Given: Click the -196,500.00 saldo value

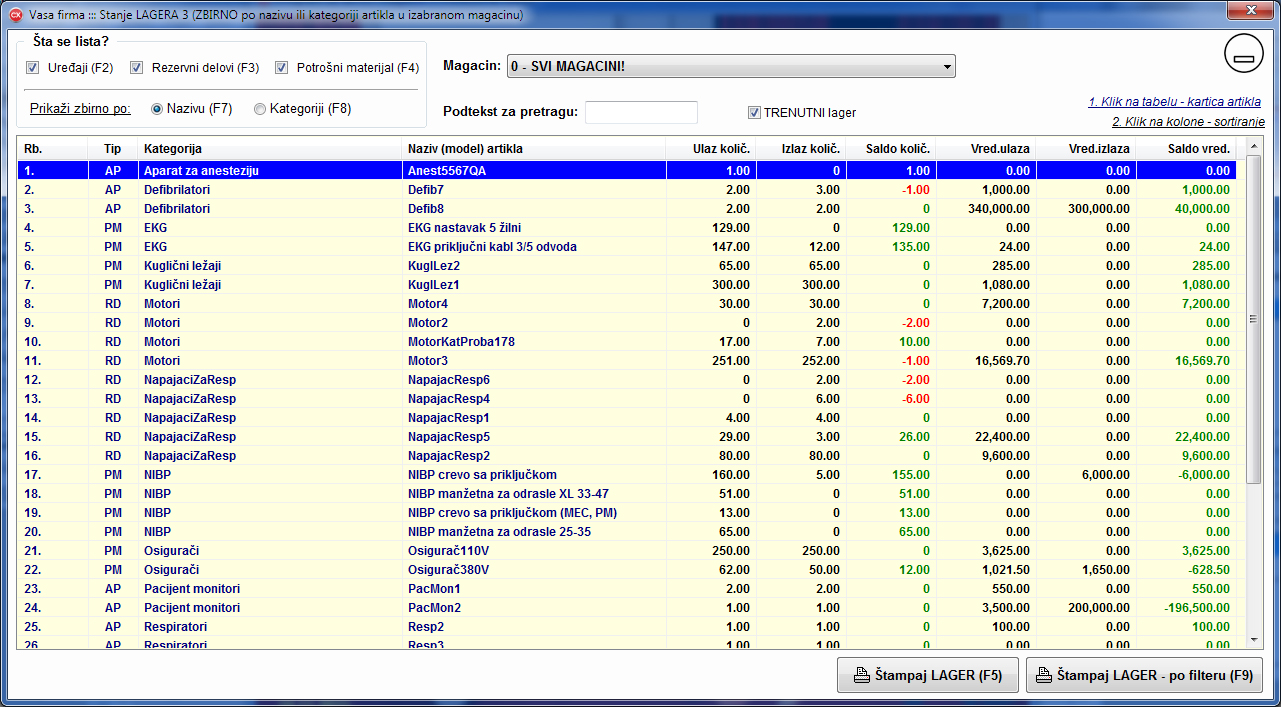Looking at the screenshot, I should (x=1198, y=608).
